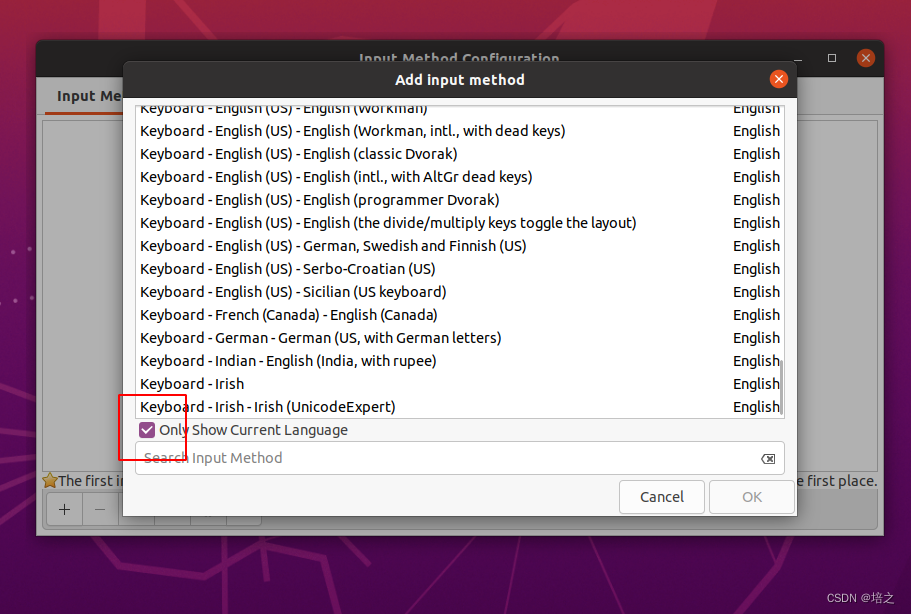Image resolution: width=911 pixels, height=614 pixels.
Task: Select English (programmer Dvorak) keyboard
Action: pyautogui.click(x=460, y=200)
